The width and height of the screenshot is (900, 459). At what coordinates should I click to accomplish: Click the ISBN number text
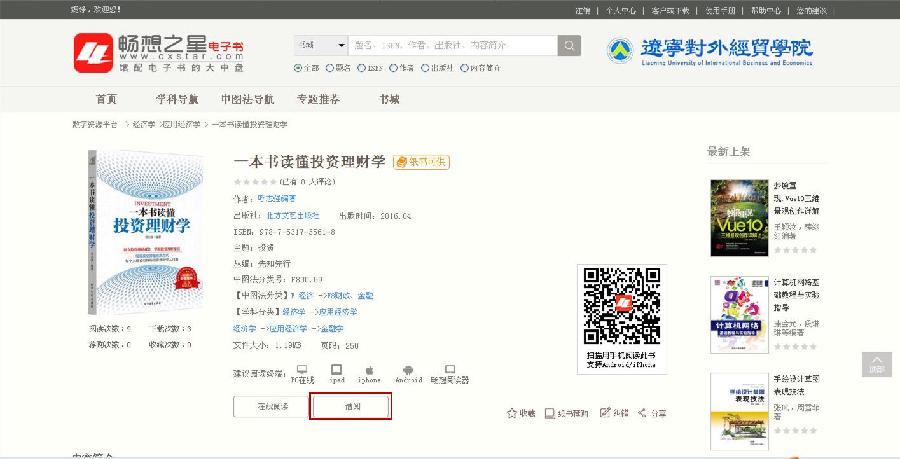(x=297, y=232)
